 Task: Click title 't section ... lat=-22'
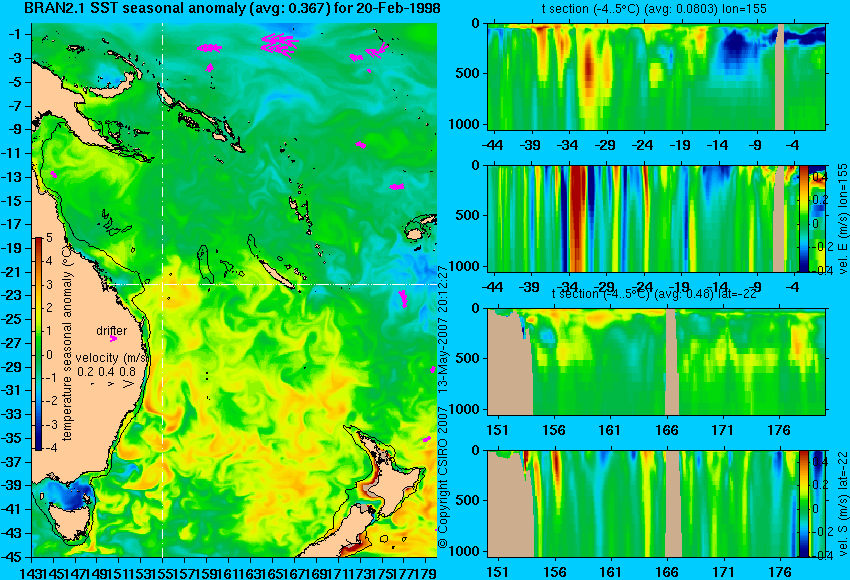click(x=654, y=294)
